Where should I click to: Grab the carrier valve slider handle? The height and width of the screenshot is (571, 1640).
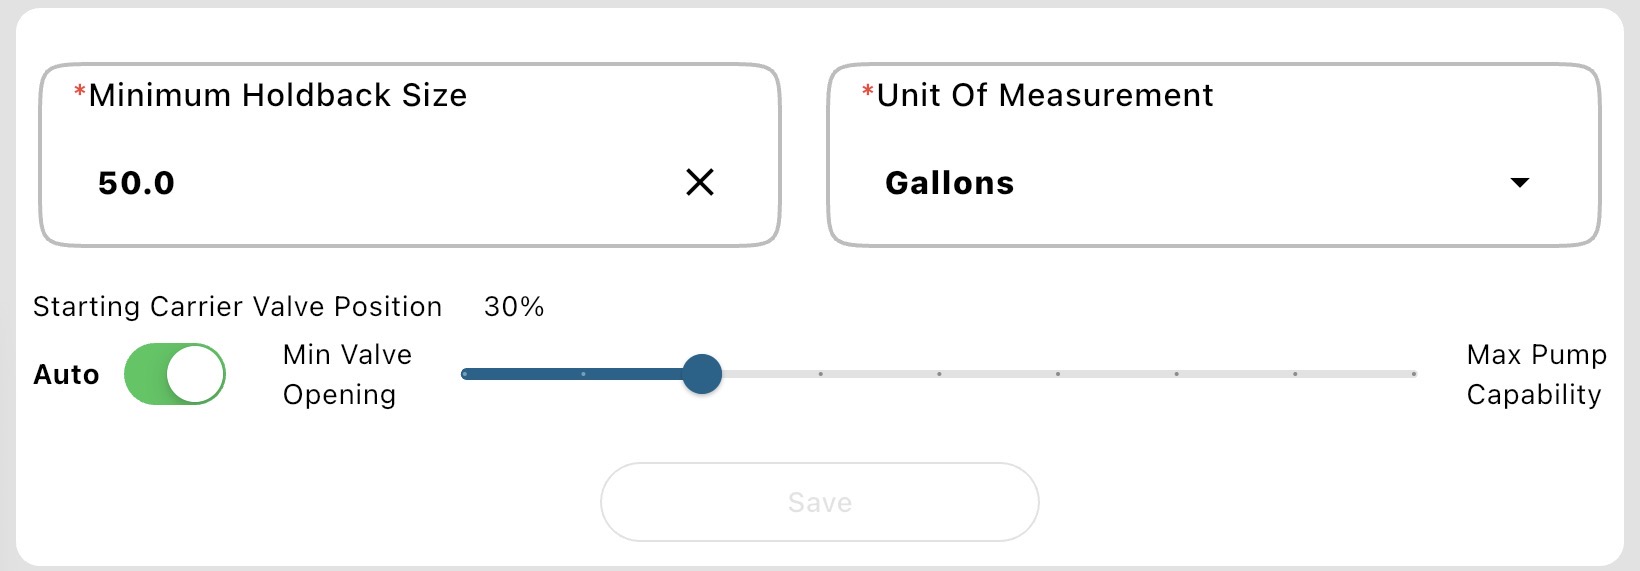click(702, 374)
